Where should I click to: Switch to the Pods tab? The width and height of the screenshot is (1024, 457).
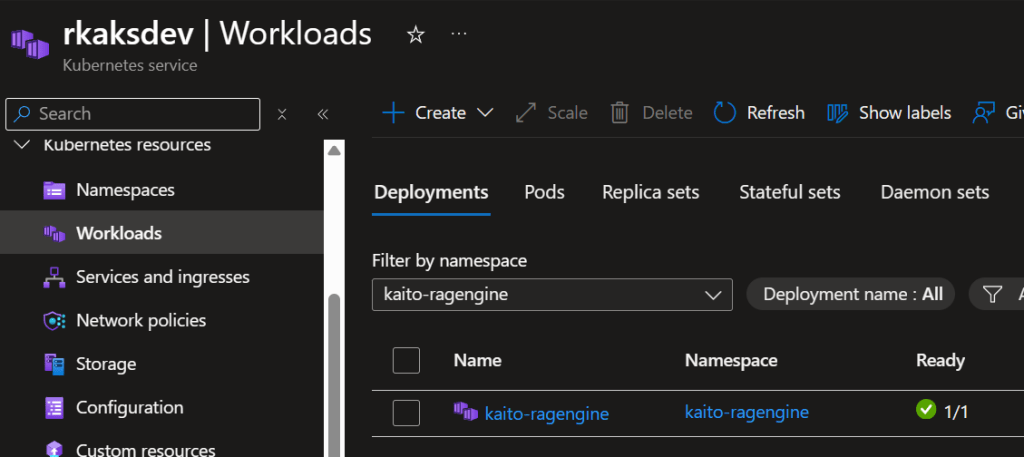tap(544, 192)
